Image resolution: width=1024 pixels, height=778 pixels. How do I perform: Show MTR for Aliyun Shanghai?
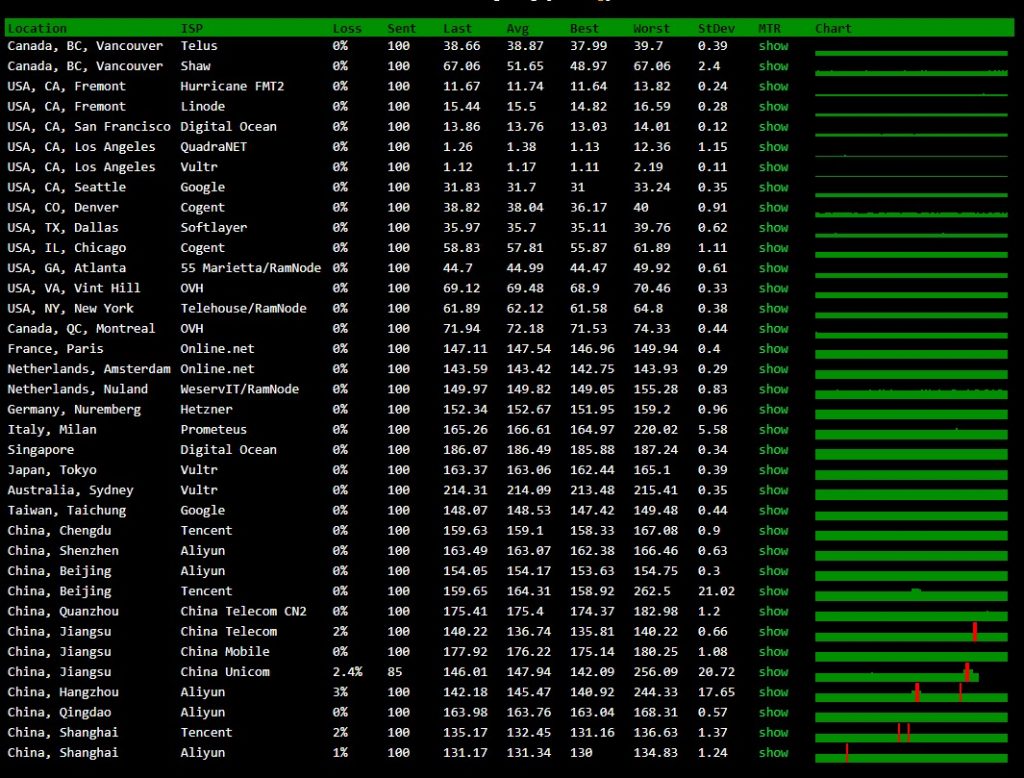(x=773, y=754)
